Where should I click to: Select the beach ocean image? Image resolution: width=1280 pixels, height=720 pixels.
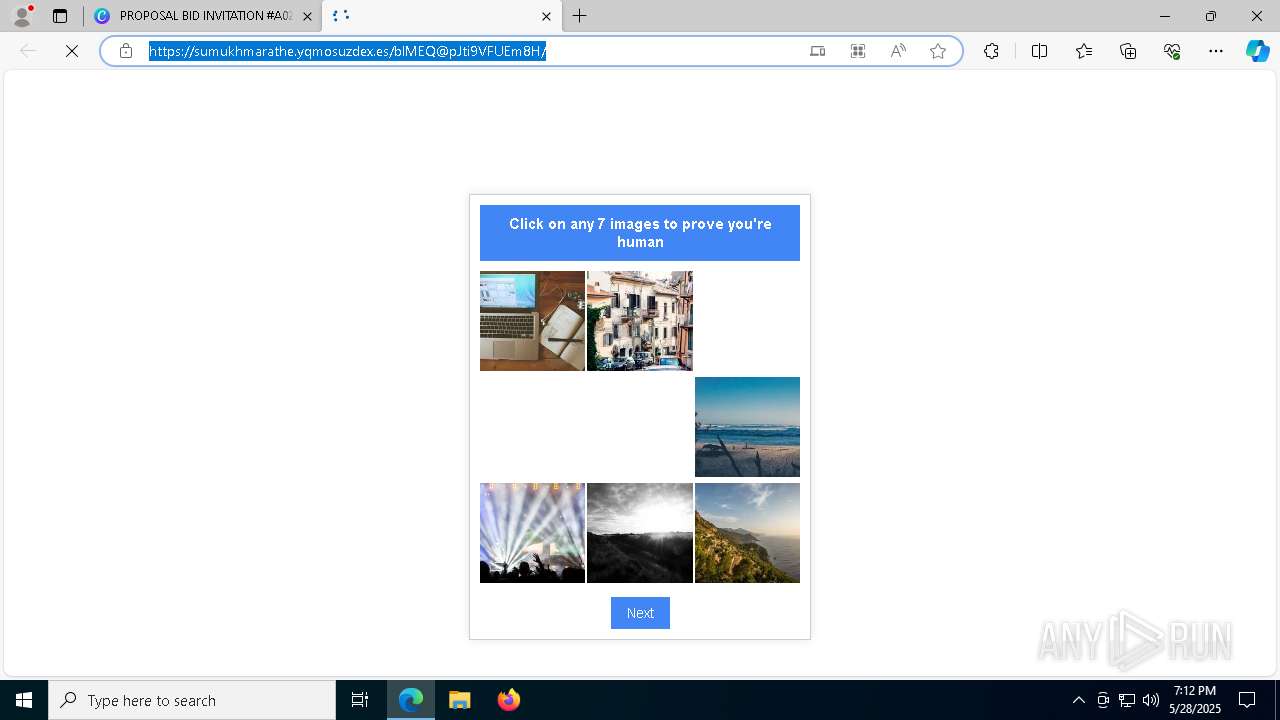coord(747,427)
